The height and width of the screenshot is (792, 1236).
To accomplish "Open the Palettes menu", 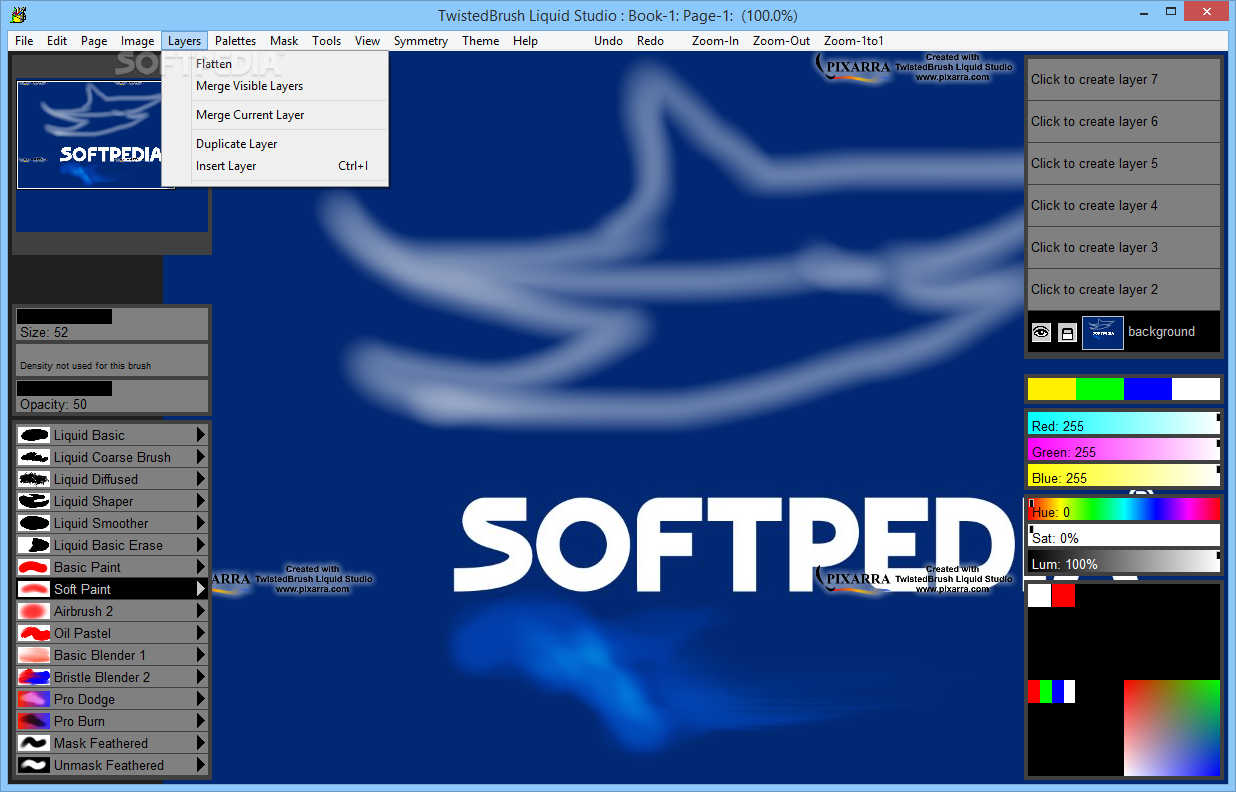I will click(x=235, y=41).
